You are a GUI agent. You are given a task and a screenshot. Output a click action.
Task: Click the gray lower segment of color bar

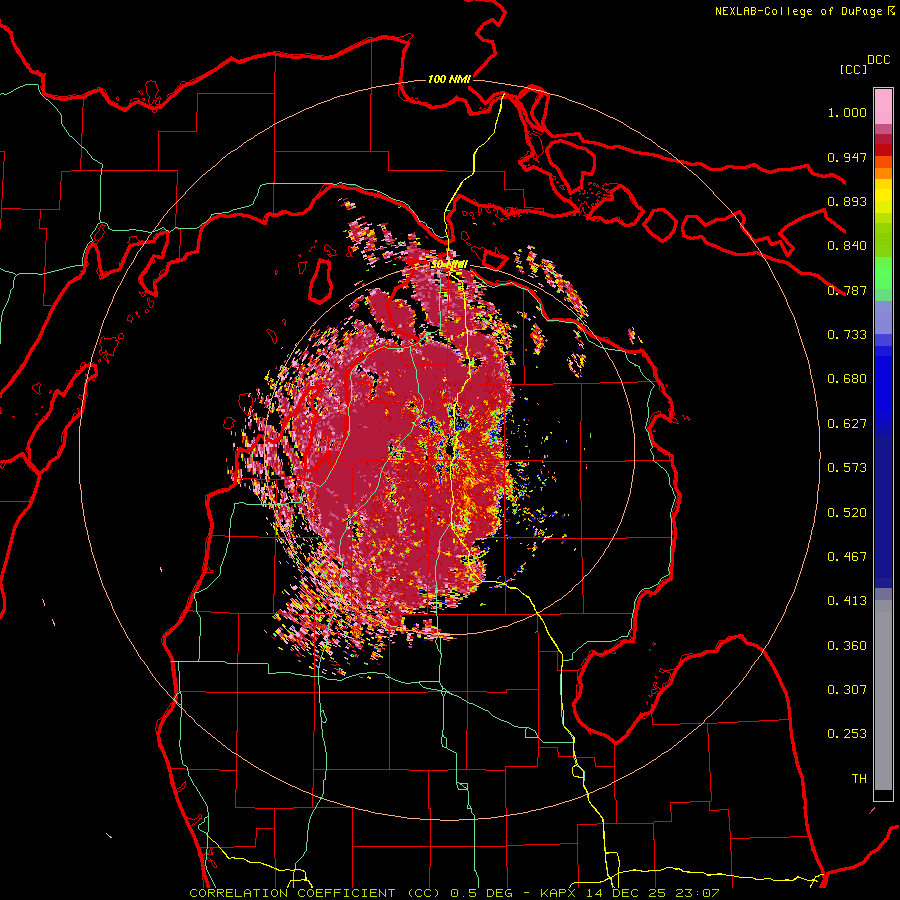tap(883, 695)
